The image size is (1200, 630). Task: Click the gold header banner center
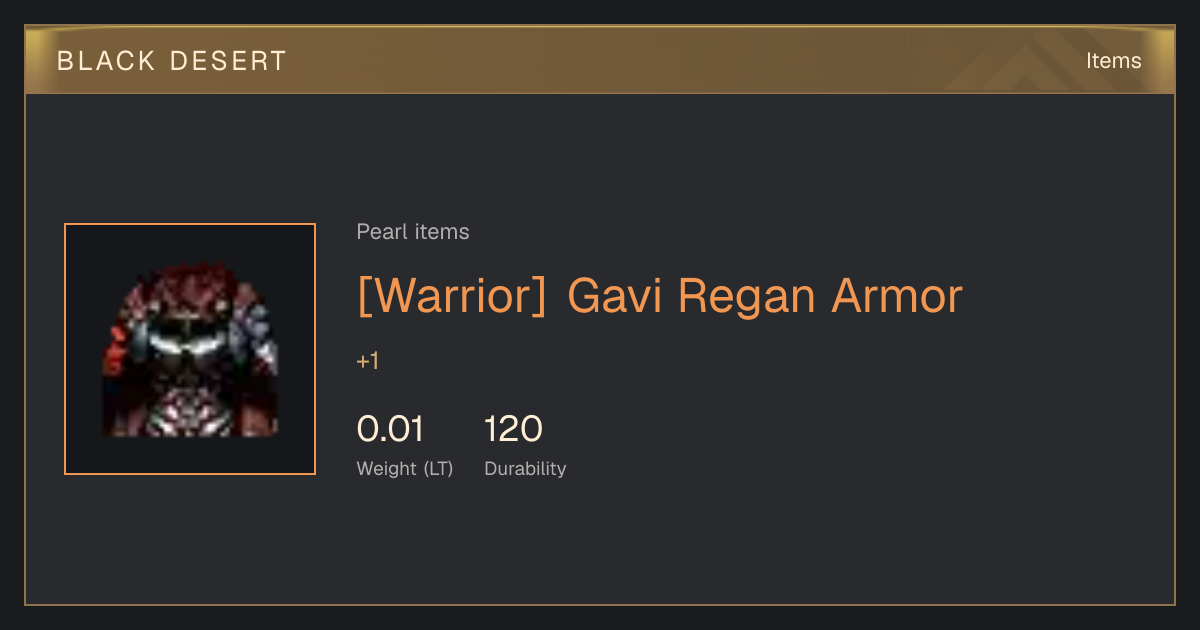point(600,60)
